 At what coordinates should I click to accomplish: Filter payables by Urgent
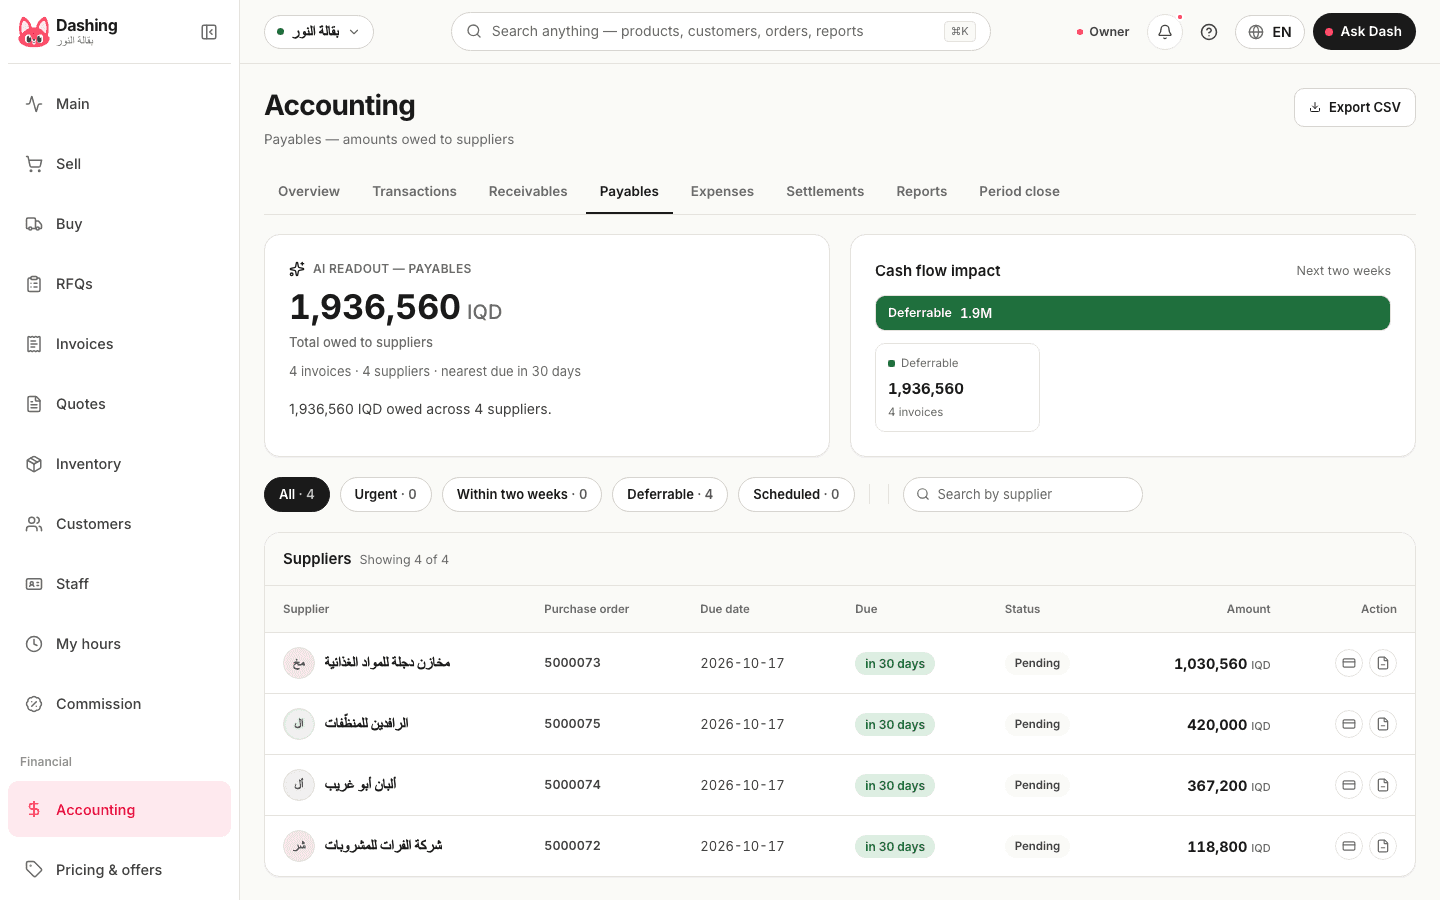tap(386, 494)
